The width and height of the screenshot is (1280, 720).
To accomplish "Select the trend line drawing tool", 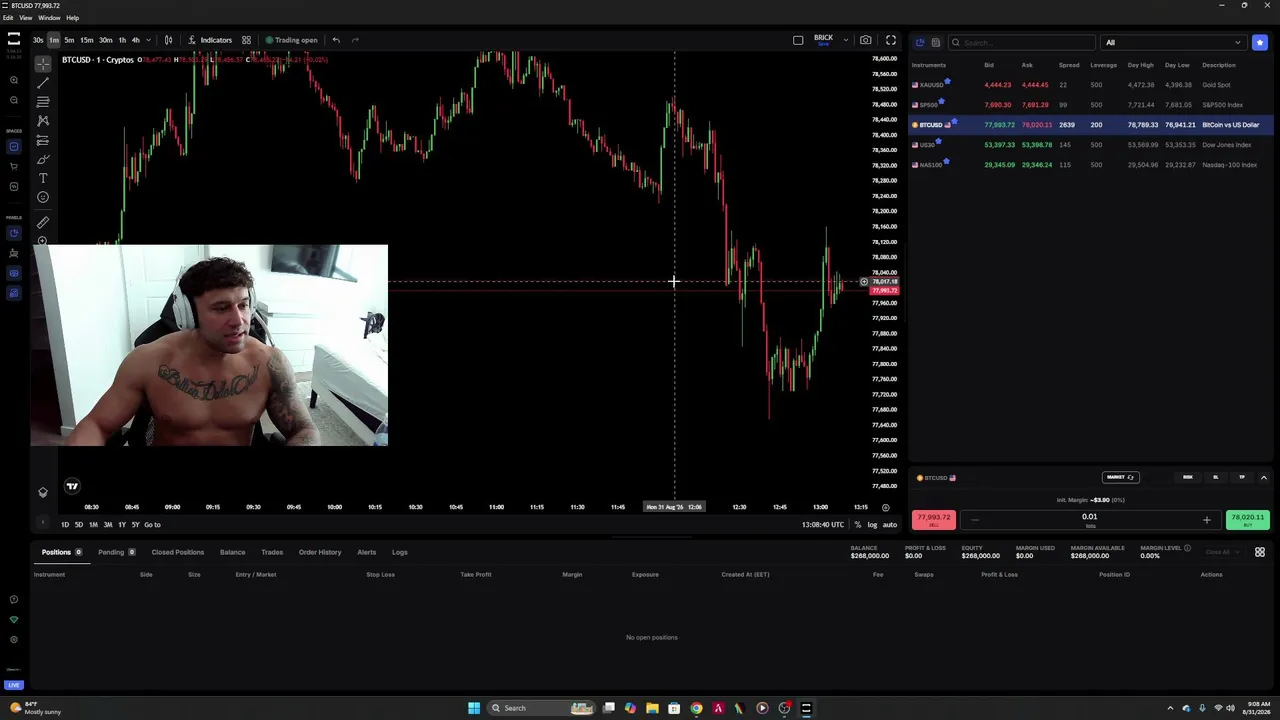I will point(43,82).
